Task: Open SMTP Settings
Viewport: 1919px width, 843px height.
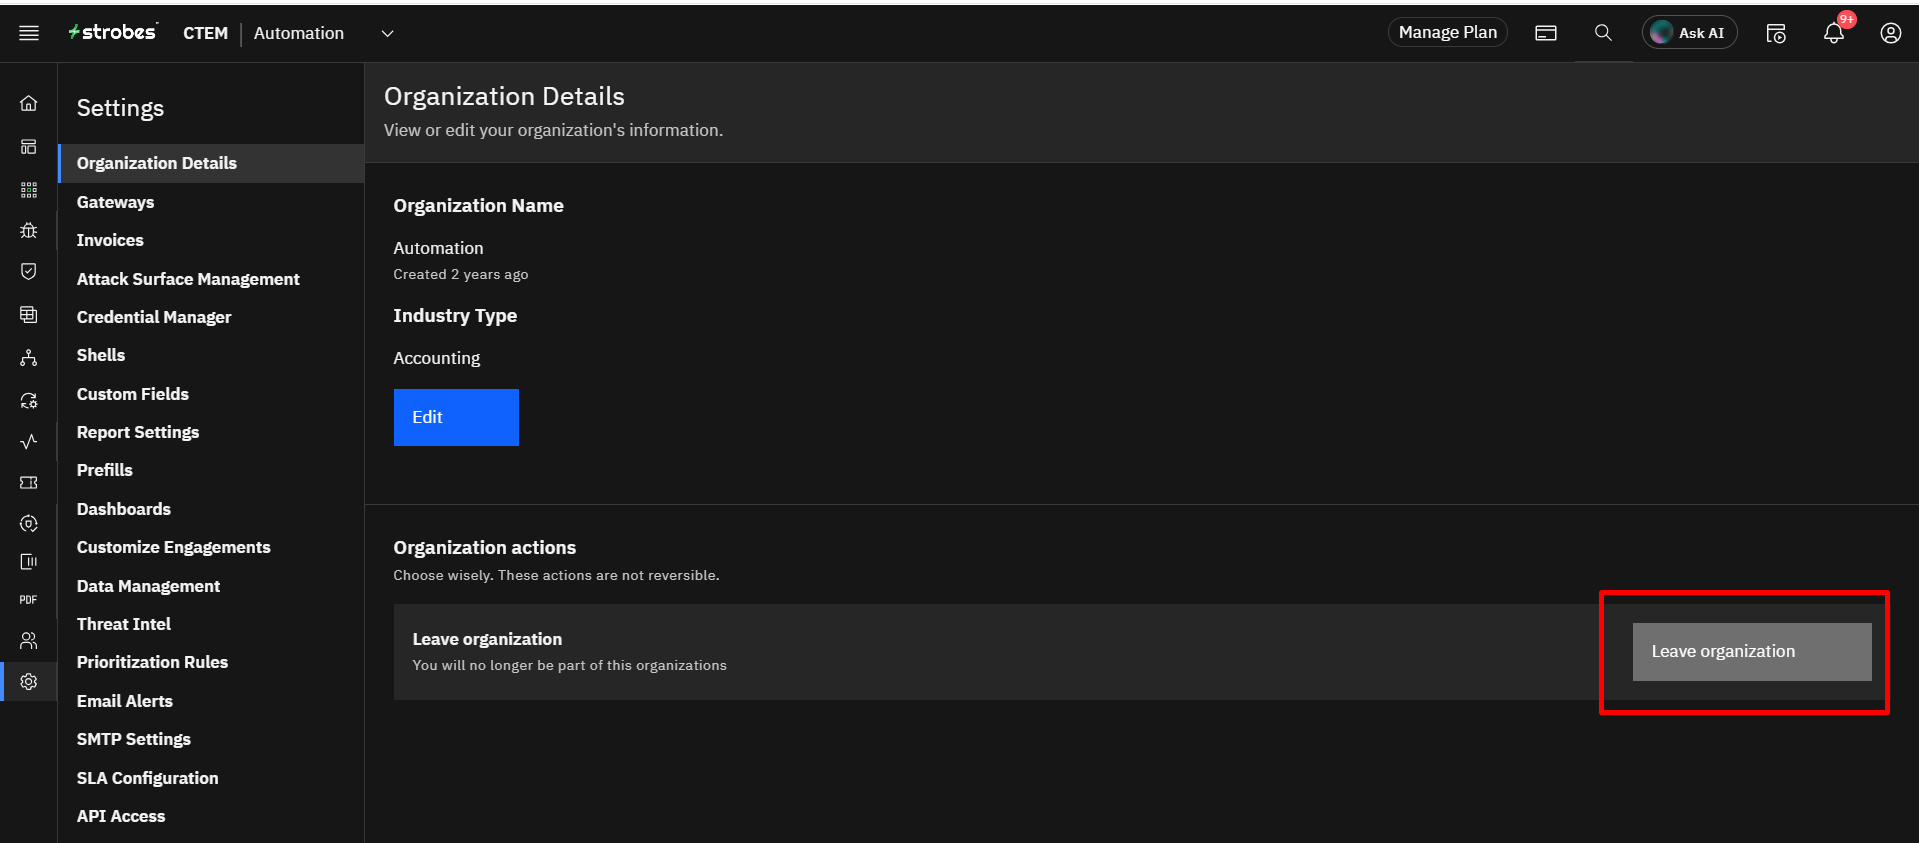Action: (x=134, y=739)
